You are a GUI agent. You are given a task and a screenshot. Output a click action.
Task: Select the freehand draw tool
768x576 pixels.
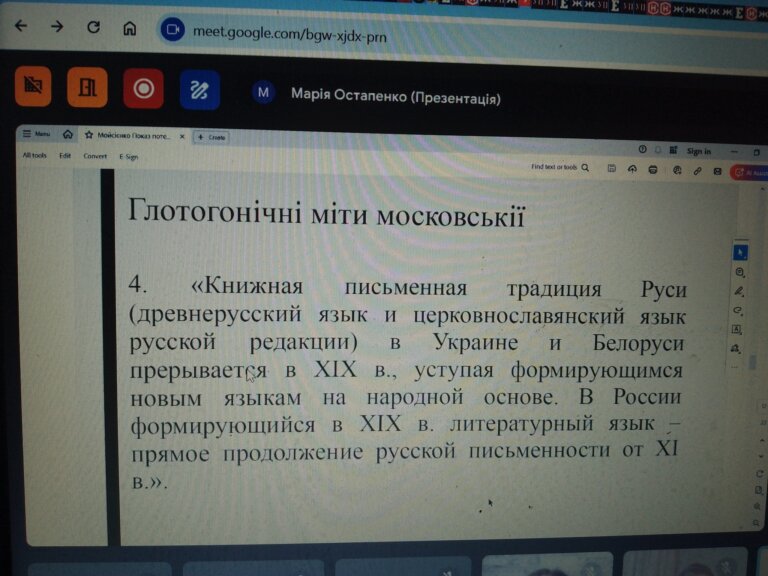point(738,310)
